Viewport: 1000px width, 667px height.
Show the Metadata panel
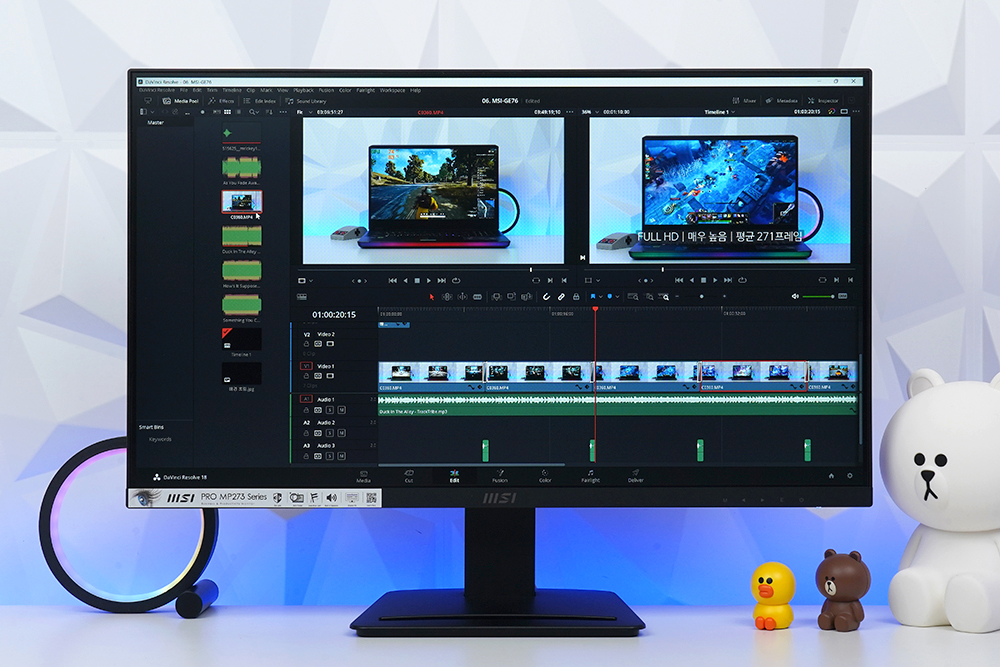tap(782, 101)
